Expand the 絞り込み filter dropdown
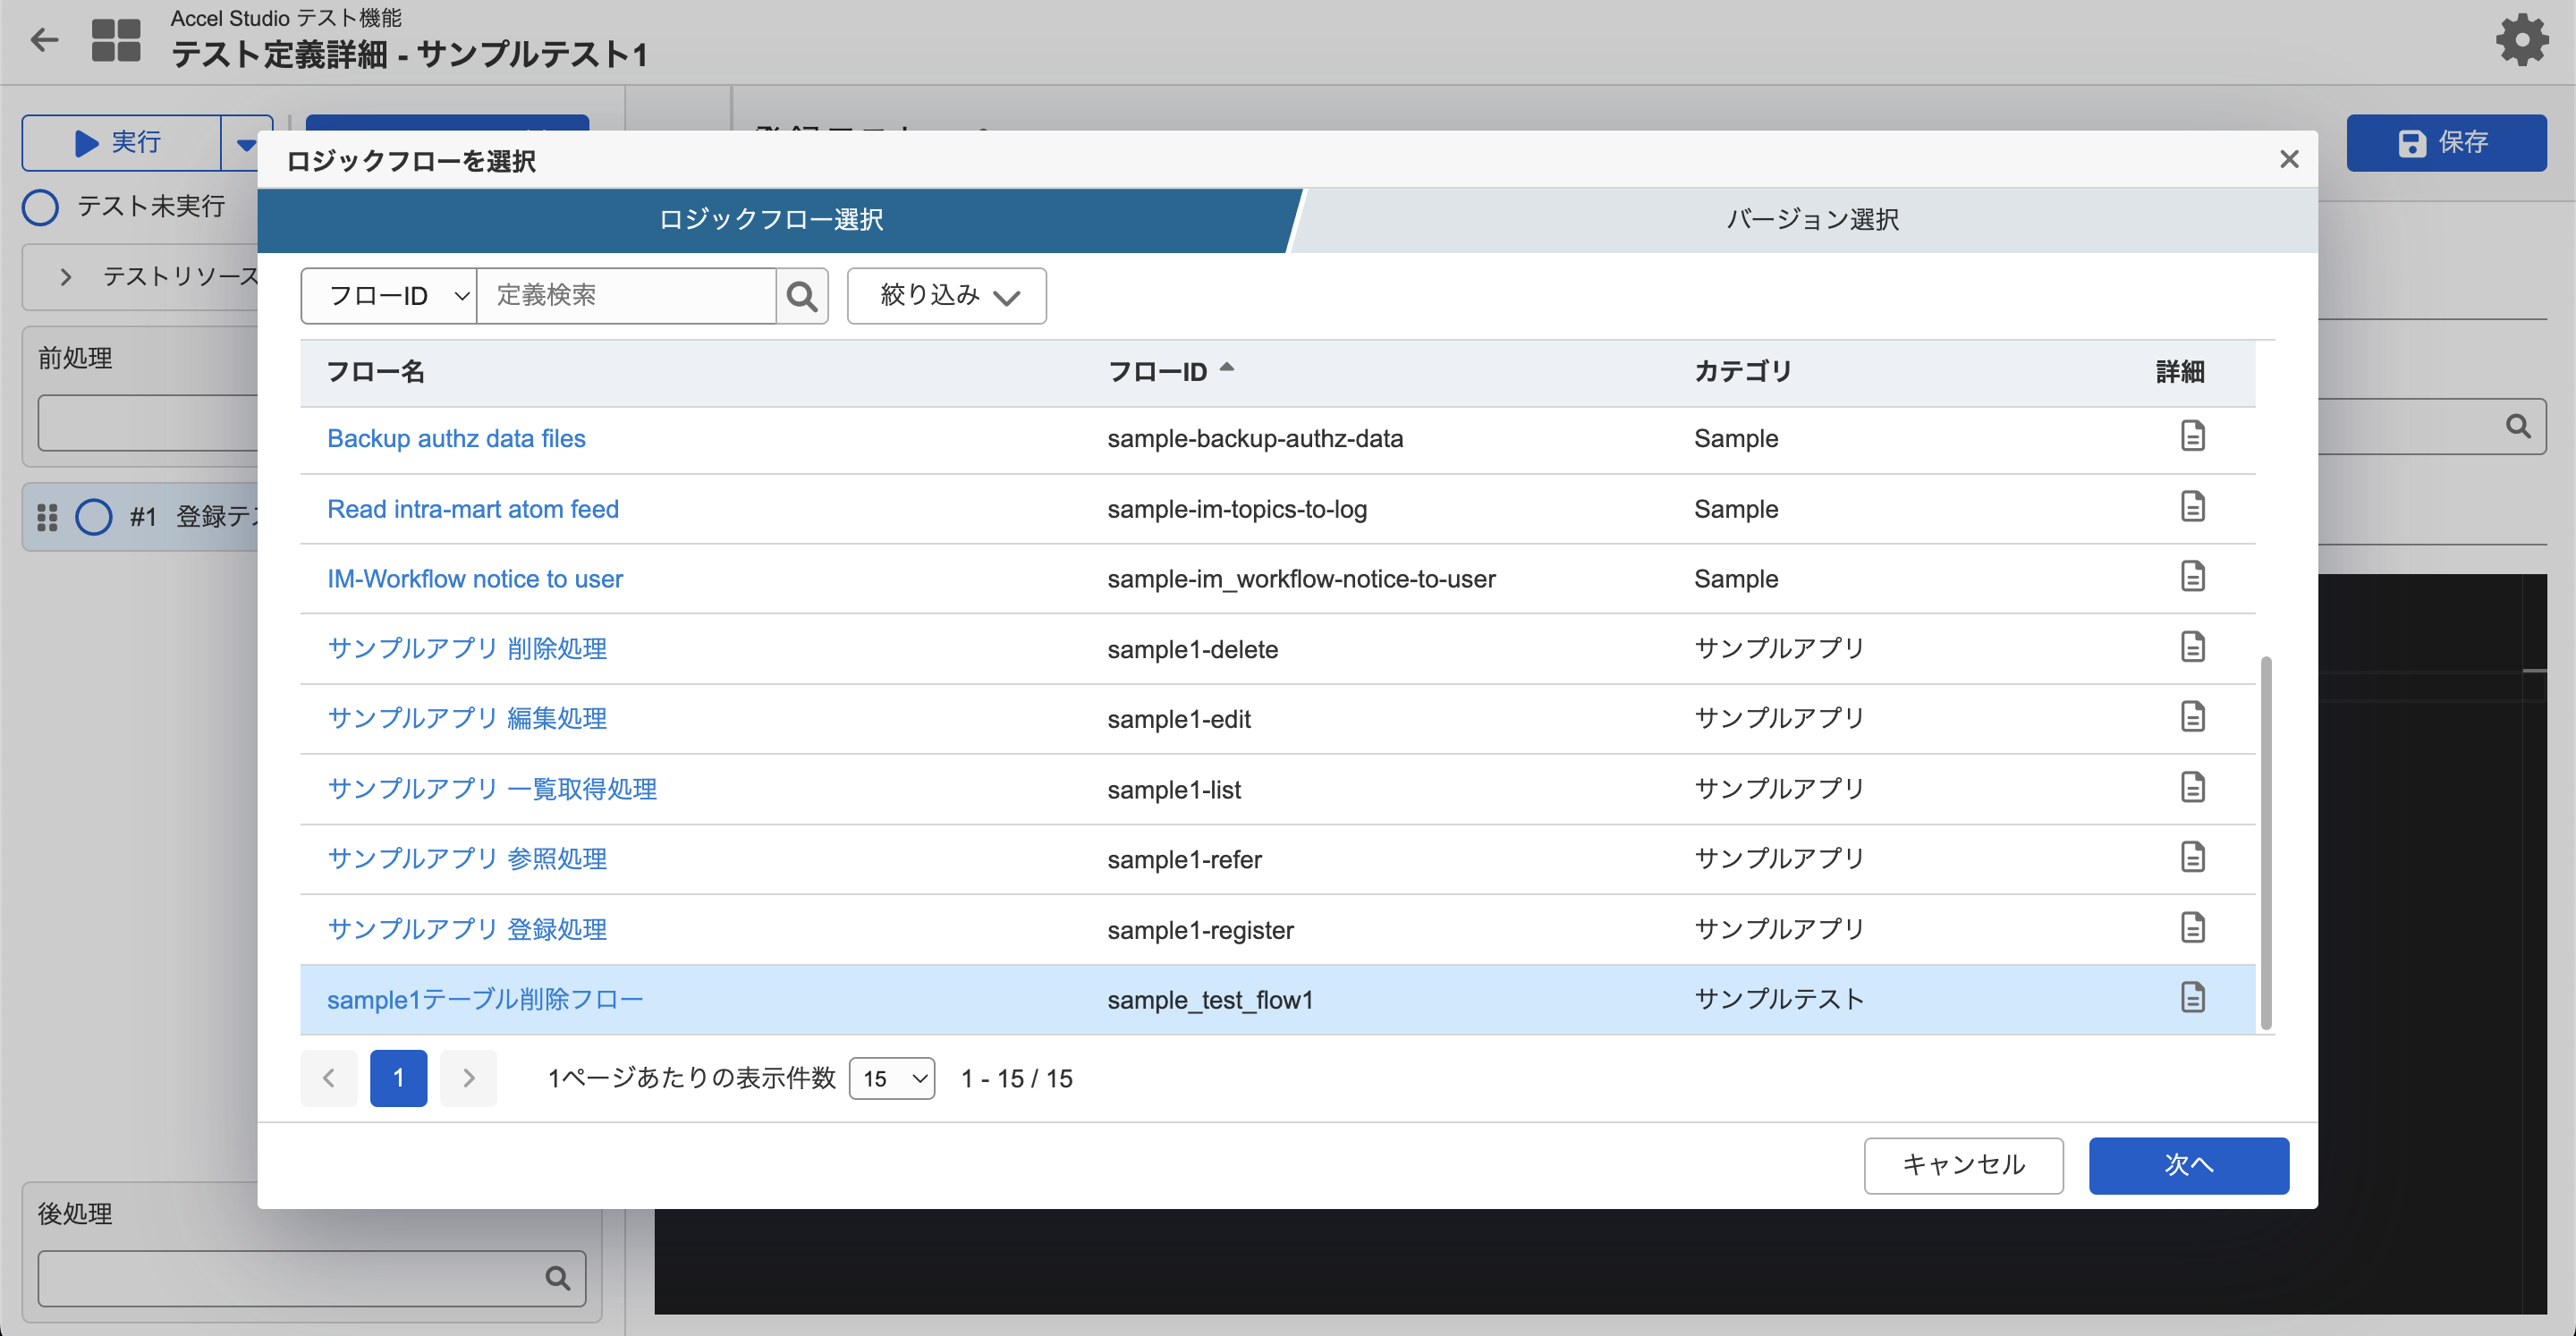 coord(946,296)
